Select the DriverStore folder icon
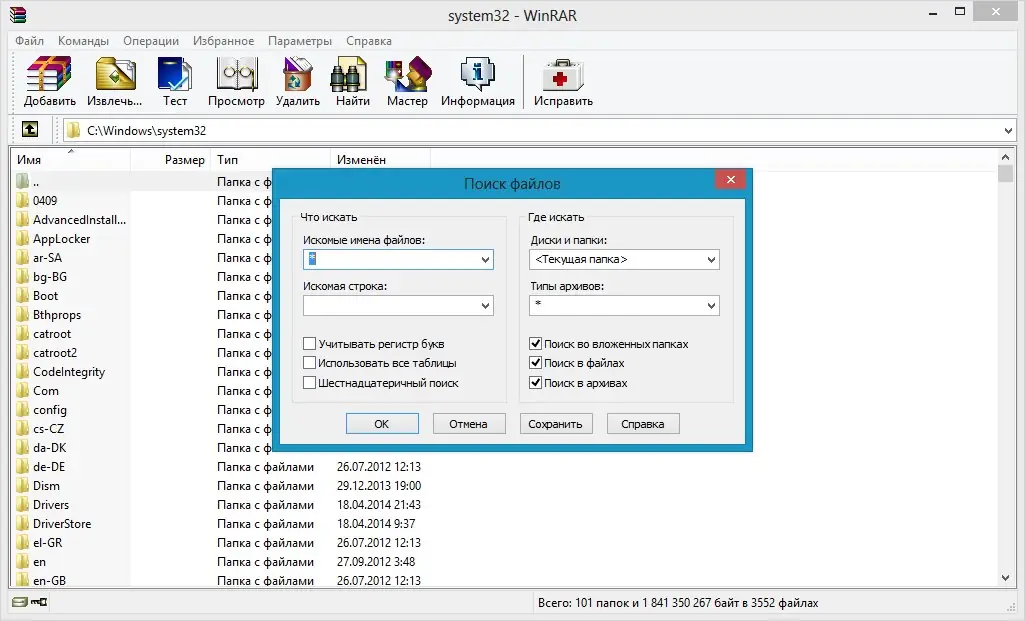 coord(23,523)
